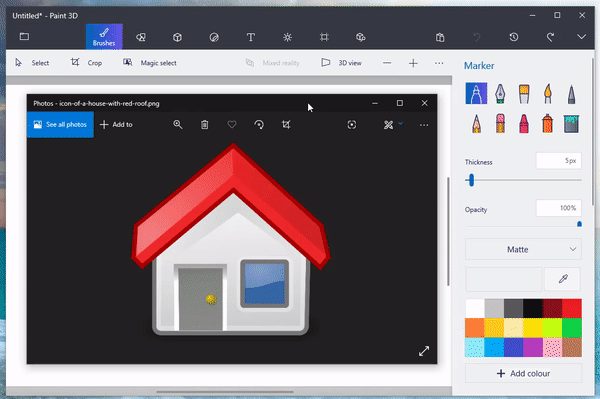Toggle the favourite heart in Photos

tap(232, 124)
